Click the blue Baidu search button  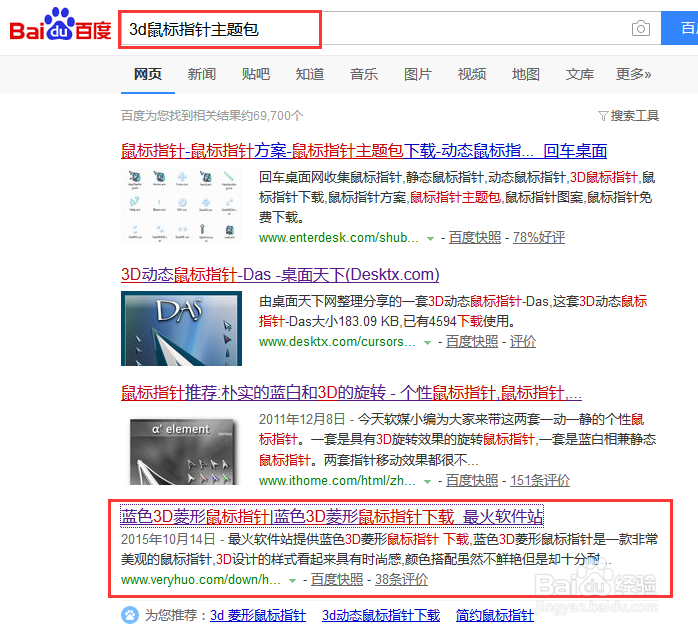(x=679, y=28)
